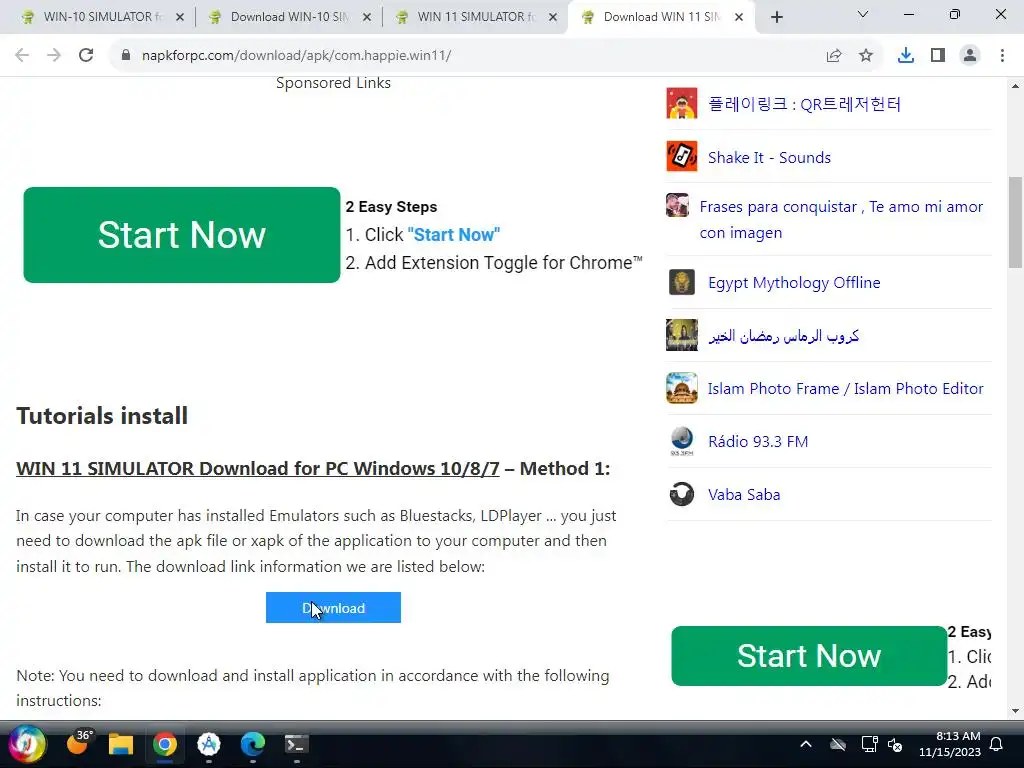Image resolution: width=1024 pixels, height=768 pixels.
Task: Open Islam Photo Frame link
Action: click(x=846, y=389)
